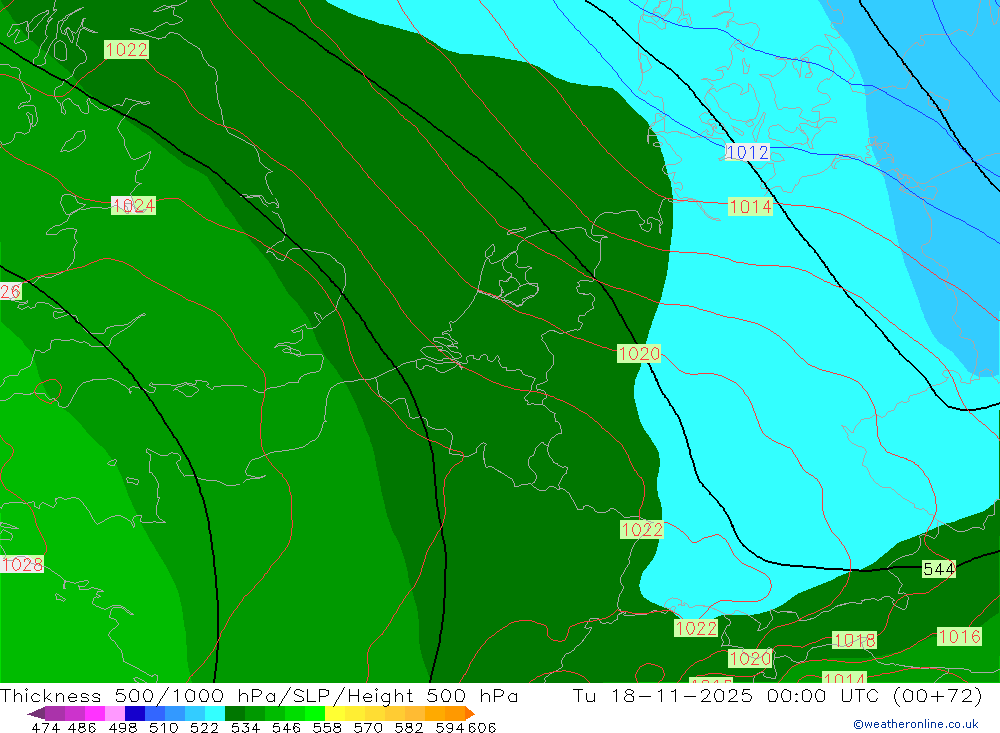Image resolution: width=1000 pixels, height=733 pixels.
Task: Click the light pink legend swatch
Action: click(114, 713)
